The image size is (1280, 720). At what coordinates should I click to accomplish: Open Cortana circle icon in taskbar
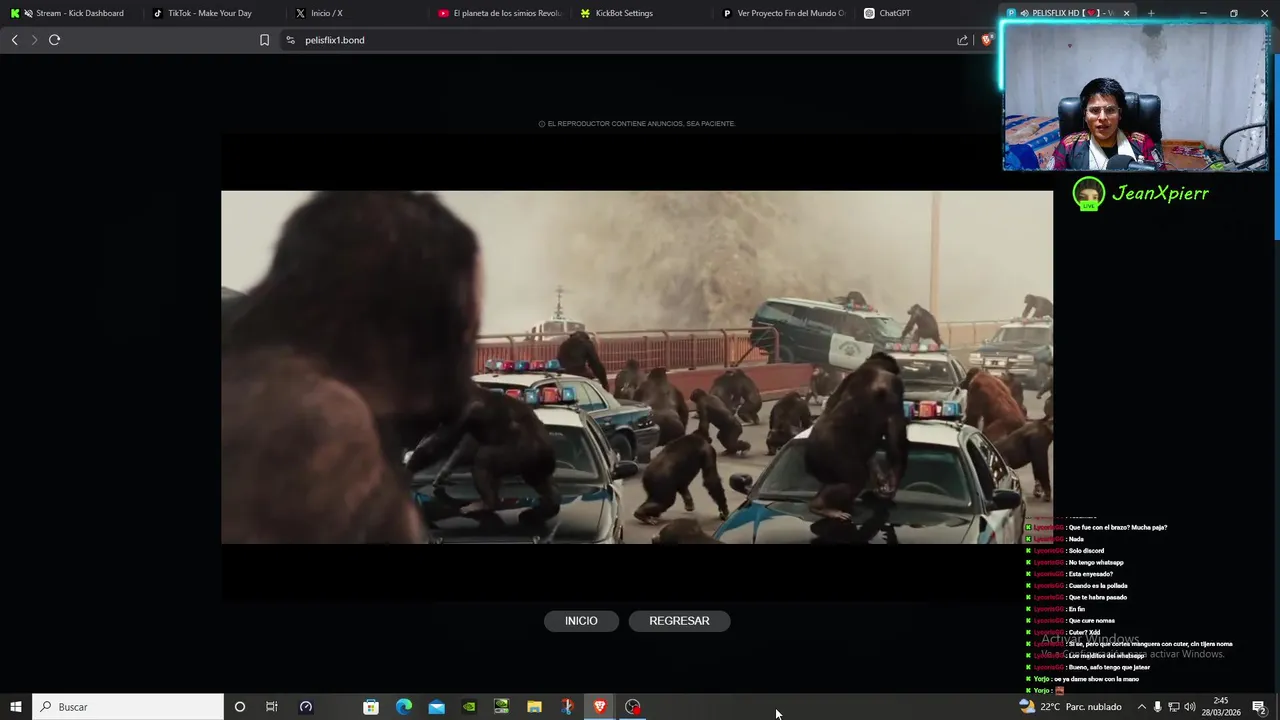[239, 707]
